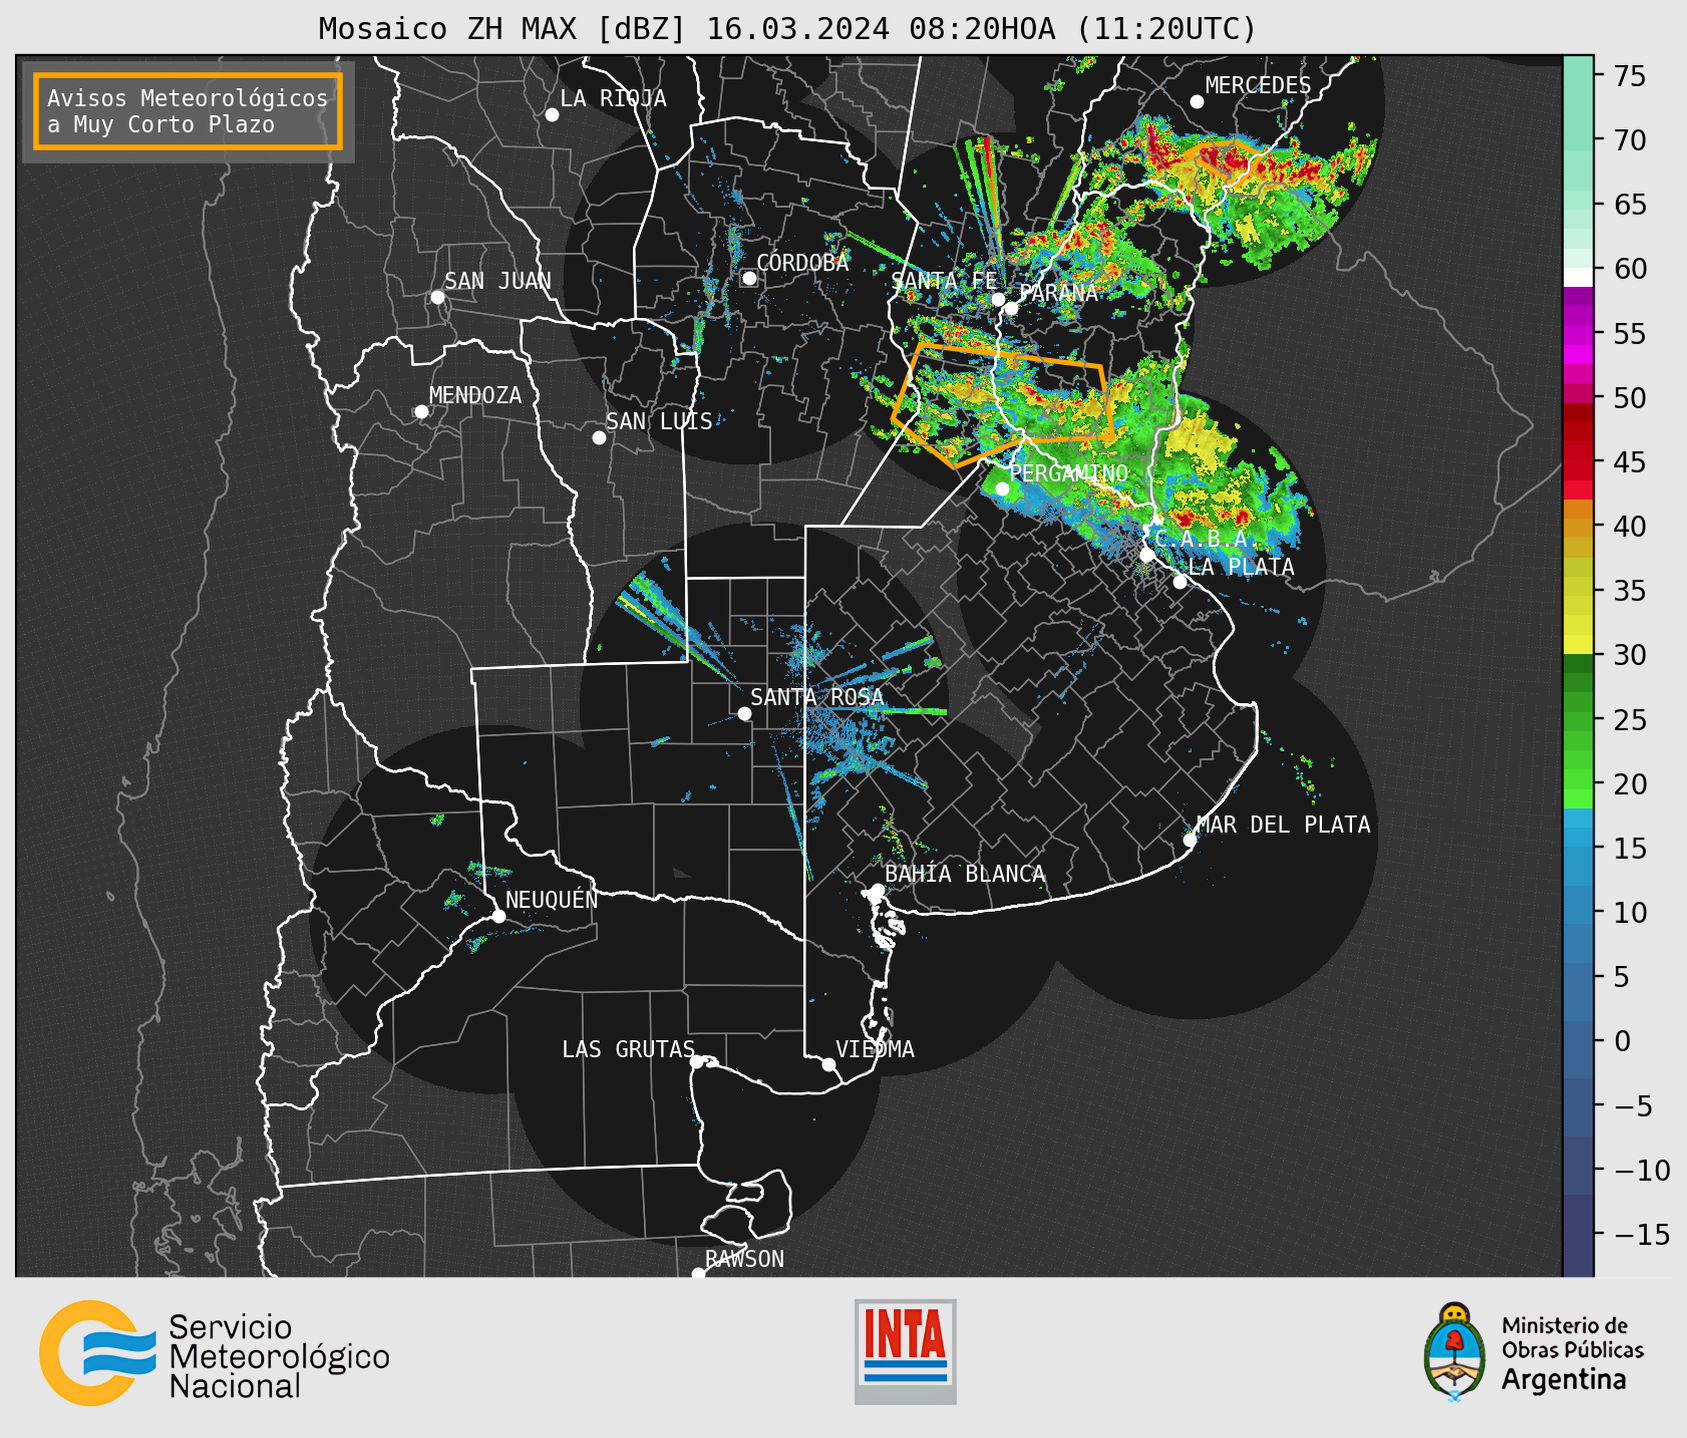Select the yellow 30-35 dBZ color band

pos(1578,625)
